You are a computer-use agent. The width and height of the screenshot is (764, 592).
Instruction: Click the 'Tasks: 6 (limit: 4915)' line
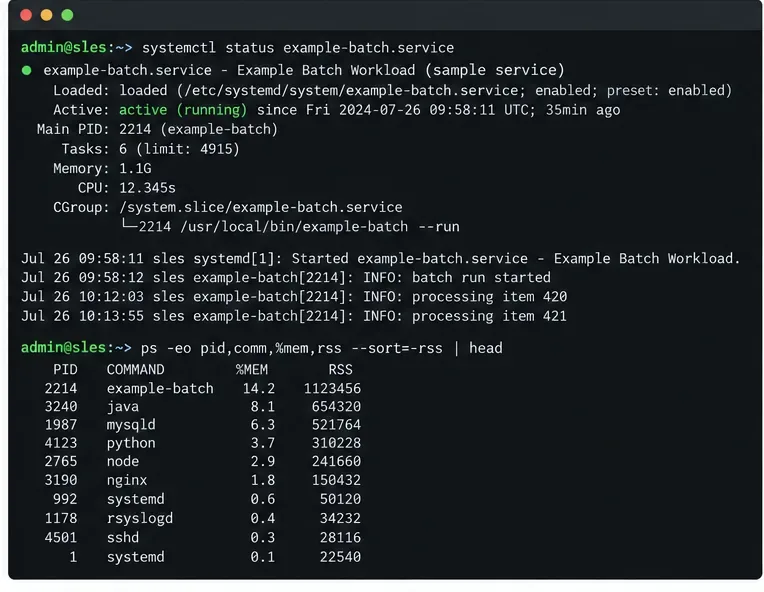(151, 149)
